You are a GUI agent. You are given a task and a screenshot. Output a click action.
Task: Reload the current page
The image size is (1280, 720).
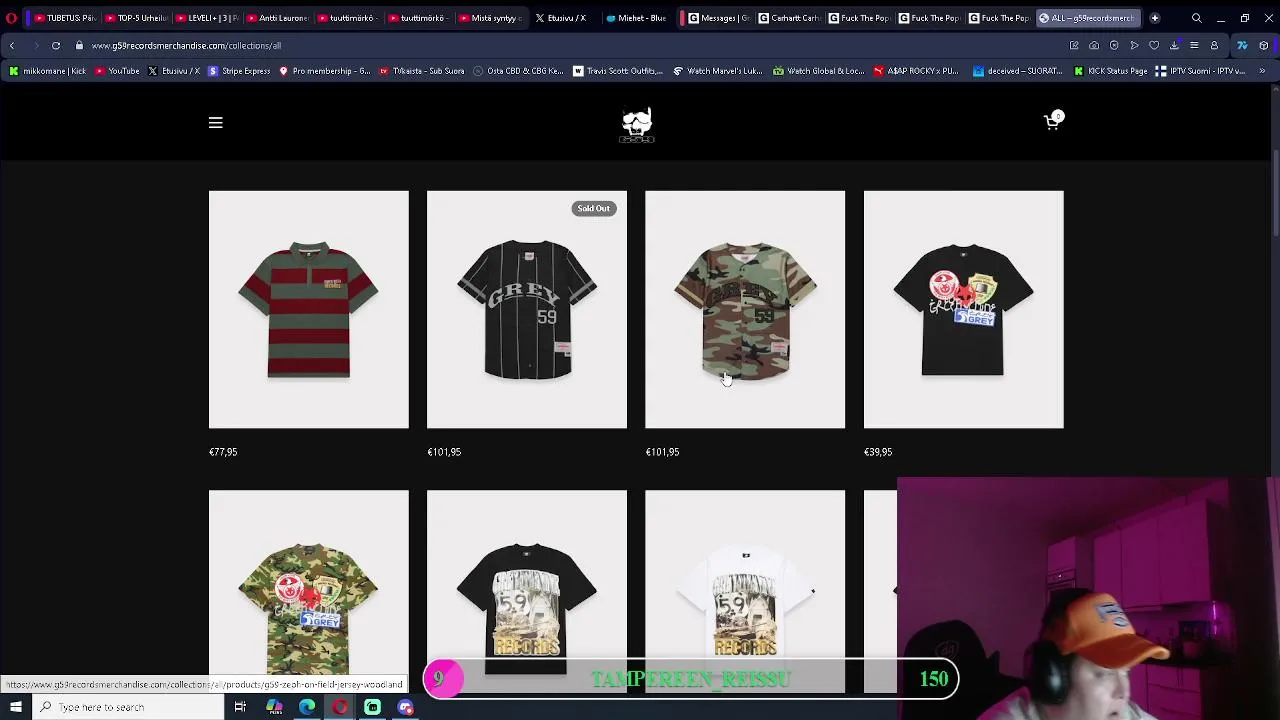click(x=56, y=45)
